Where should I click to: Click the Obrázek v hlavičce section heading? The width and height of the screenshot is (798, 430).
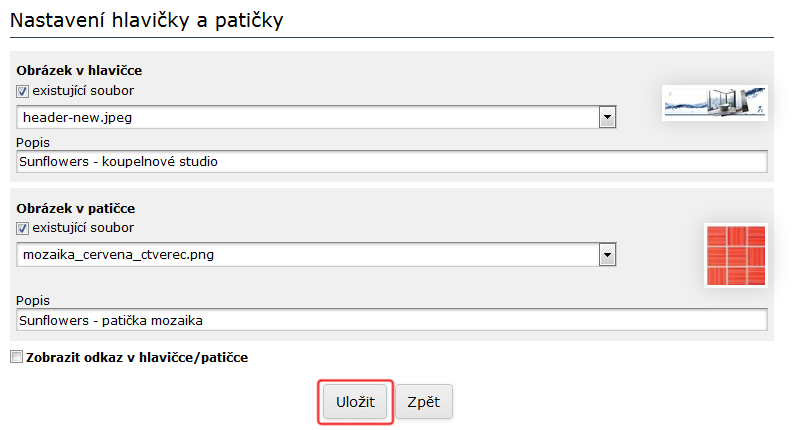[79, 72]
